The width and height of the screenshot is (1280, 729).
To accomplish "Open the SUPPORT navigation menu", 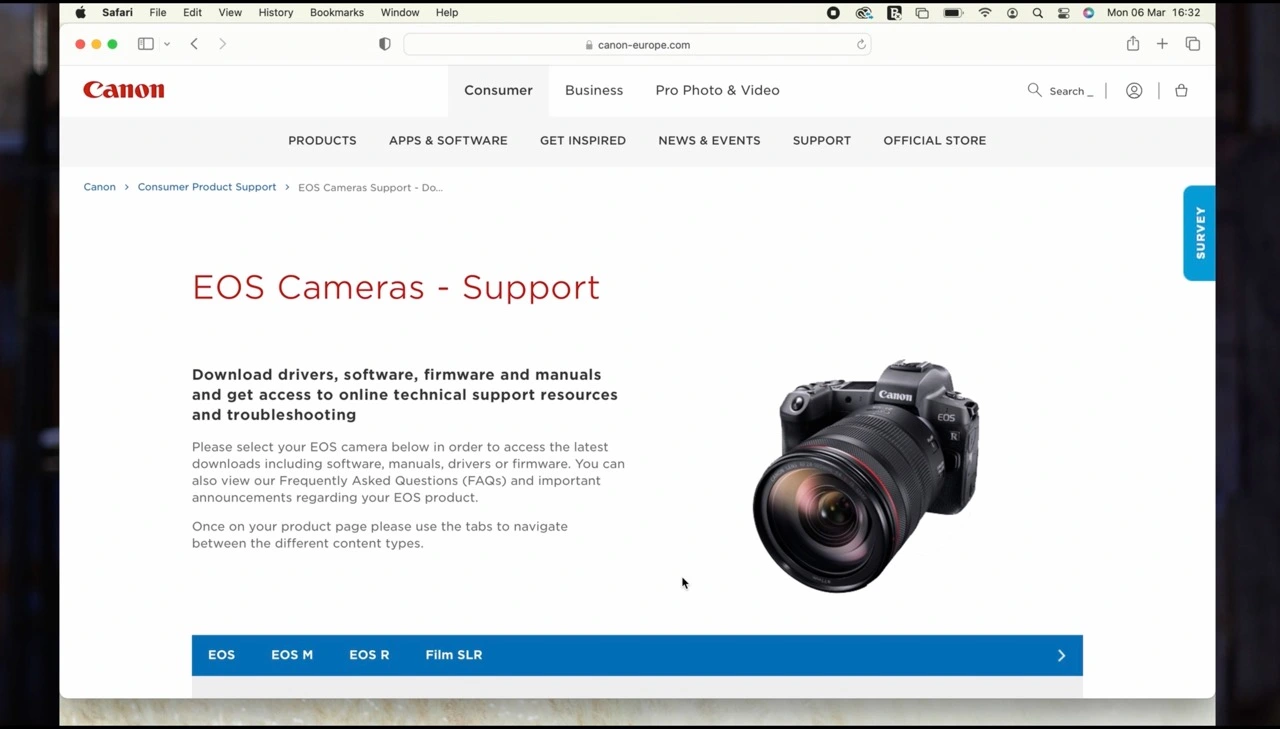I will [x=822, y=141].
